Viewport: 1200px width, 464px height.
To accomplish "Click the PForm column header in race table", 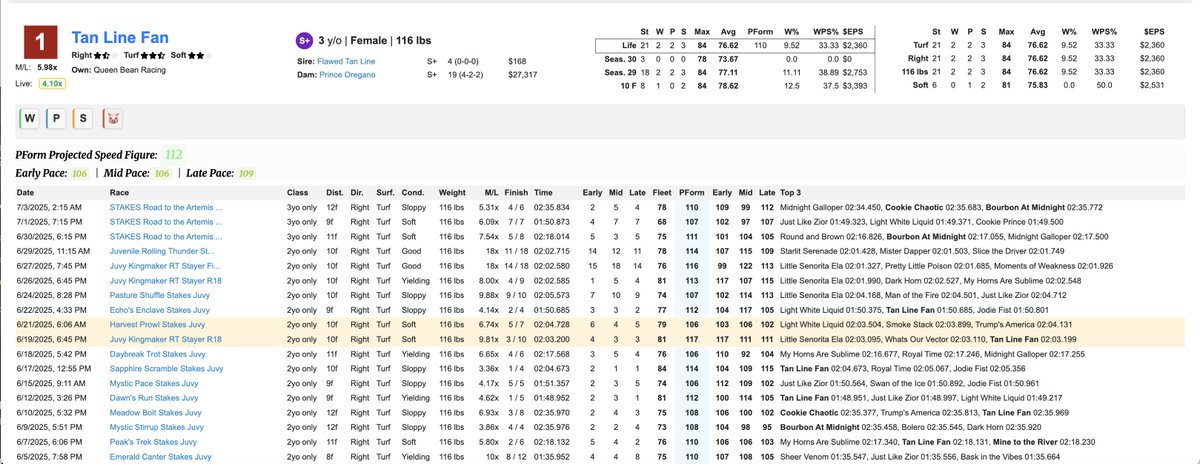I will (691, 191).
